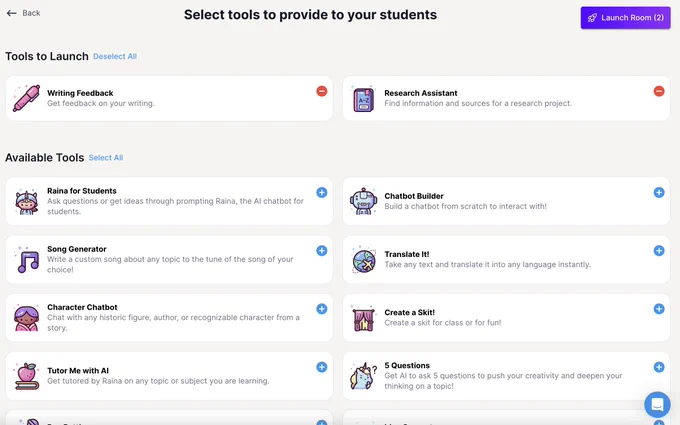Click the Chatbot Builder robot icon
Viewport: 680px width, 425px height.
[363, 201]
